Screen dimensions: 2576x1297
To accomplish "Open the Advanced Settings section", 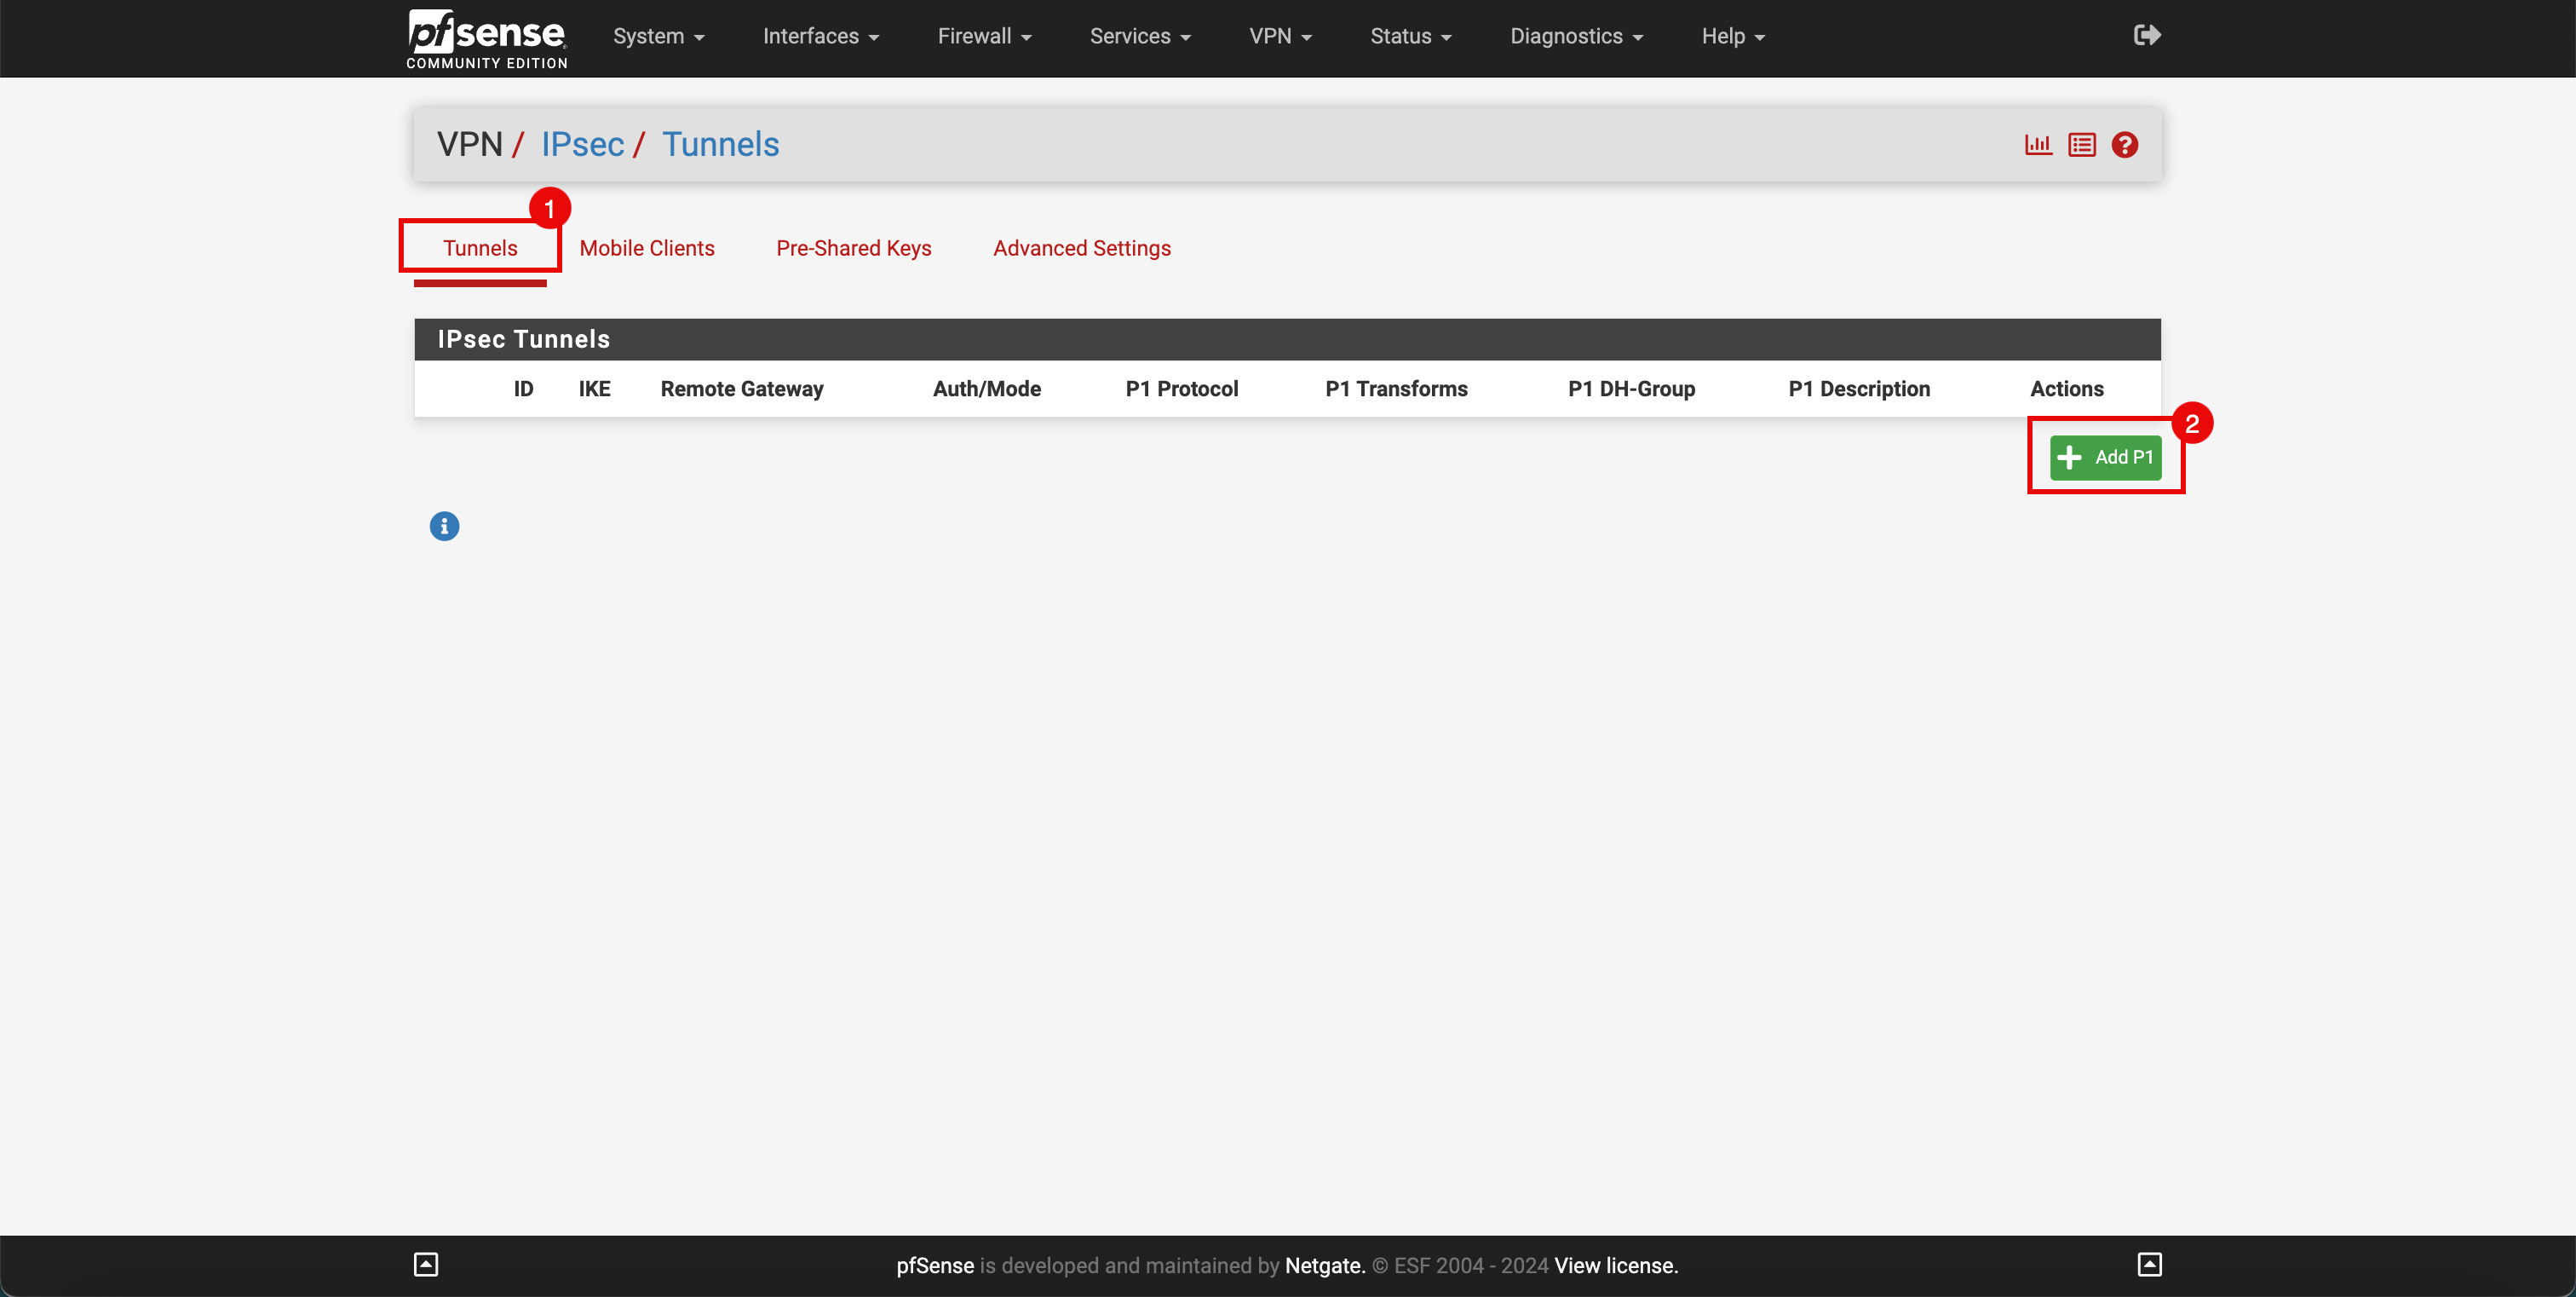I will 1081,248.
